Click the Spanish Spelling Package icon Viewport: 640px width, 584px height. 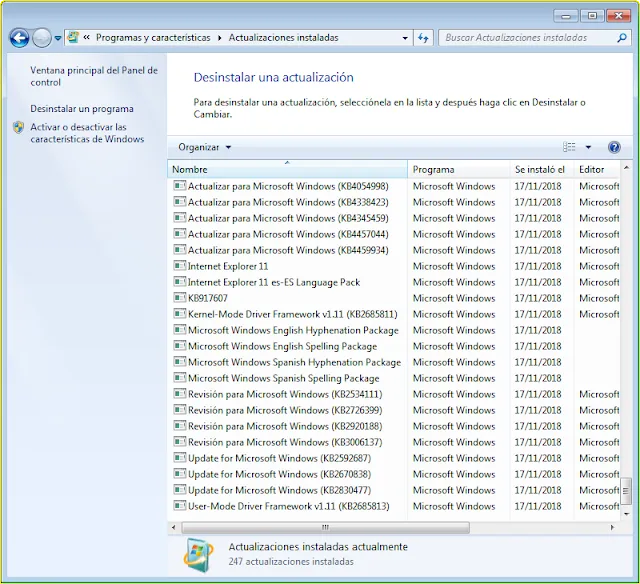180,377
